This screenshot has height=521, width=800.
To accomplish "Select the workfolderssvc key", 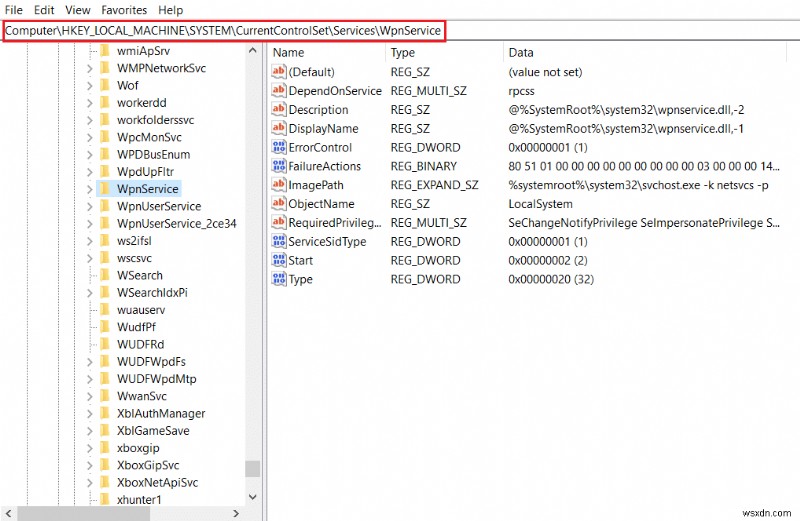I will pyautogui.click(x=155, y=120).
